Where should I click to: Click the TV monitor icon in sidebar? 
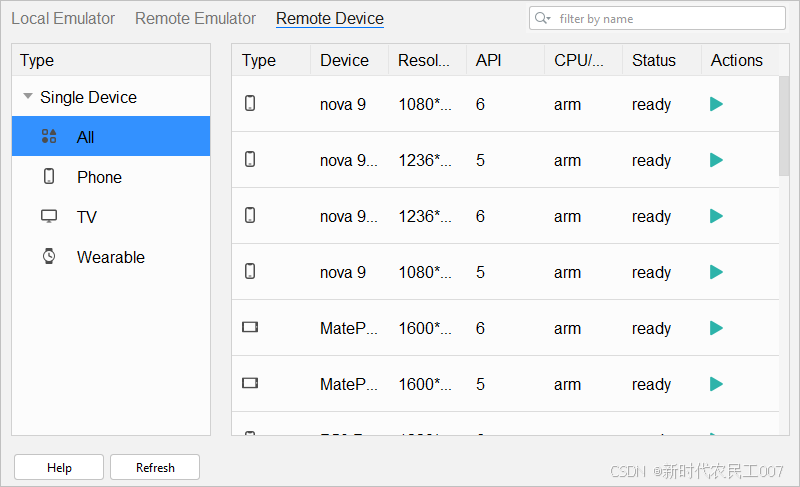pos(49,216)
